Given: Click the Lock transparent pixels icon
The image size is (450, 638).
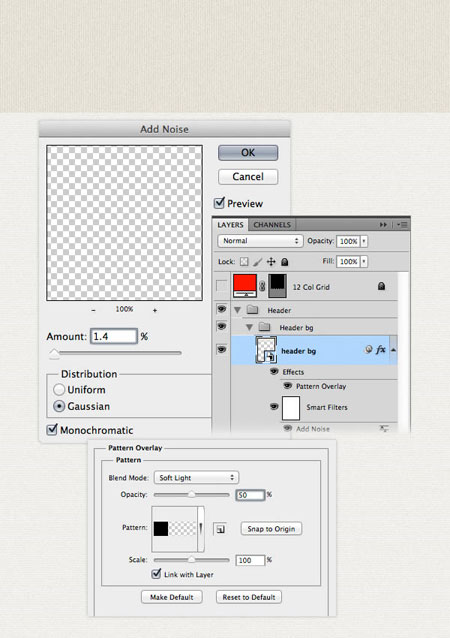Looking at the screenshot, I should pos(244,262).
